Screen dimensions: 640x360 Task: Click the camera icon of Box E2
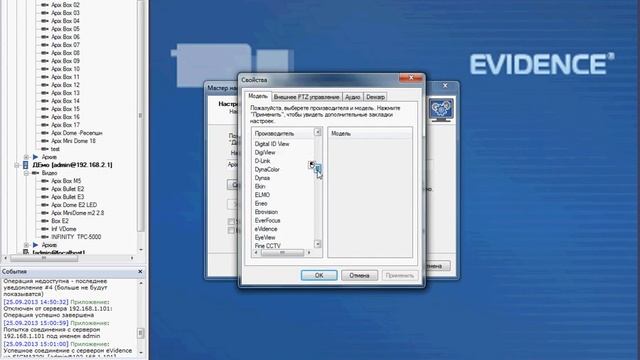click(x=44, y=221)
